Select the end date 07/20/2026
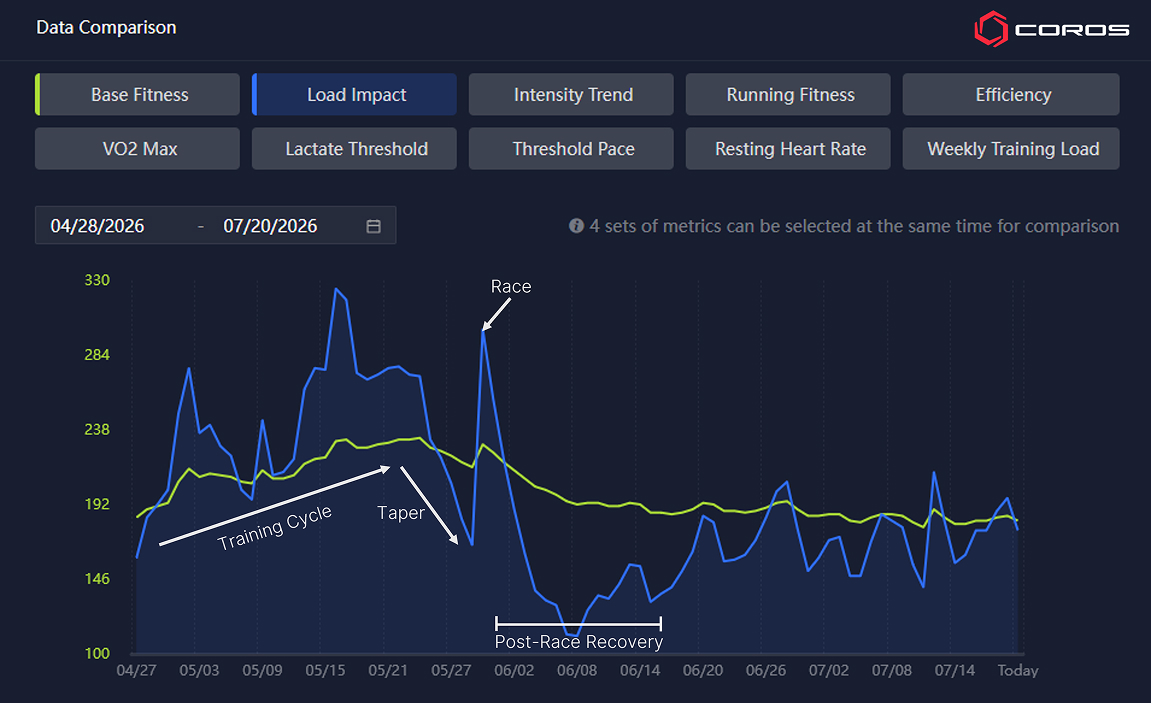 click(x=270, y=226)
